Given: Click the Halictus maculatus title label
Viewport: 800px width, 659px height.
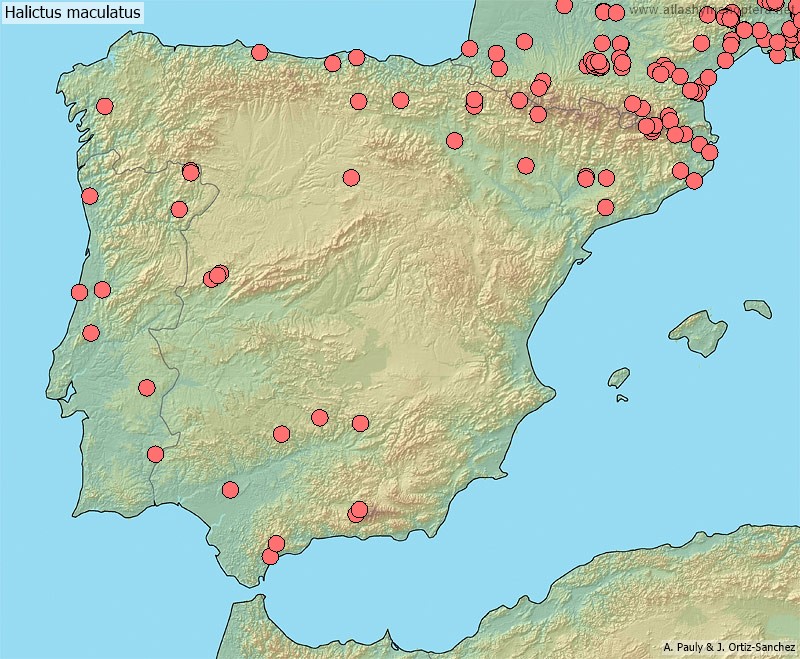Looking at the screenshot, I should pyautogui.click(x=72, y=13).
